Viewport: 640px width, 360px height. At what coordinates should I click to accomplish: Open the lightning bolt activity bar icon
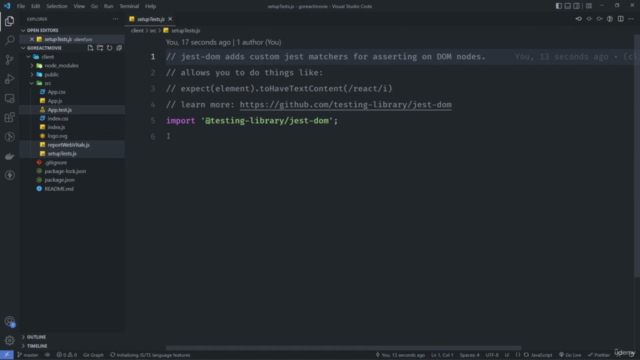[9, 176]
